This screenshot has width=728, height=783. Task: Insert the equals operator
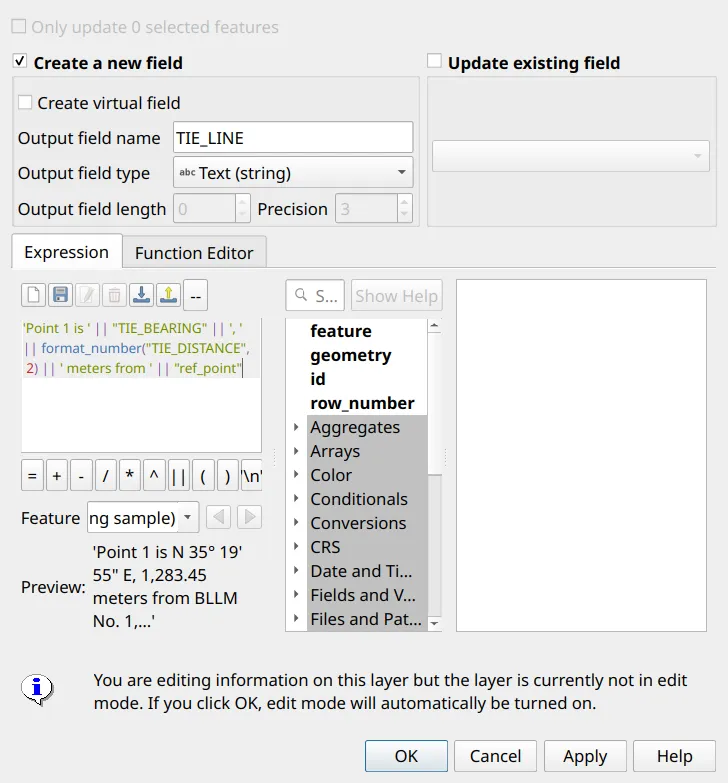point(32,476)
